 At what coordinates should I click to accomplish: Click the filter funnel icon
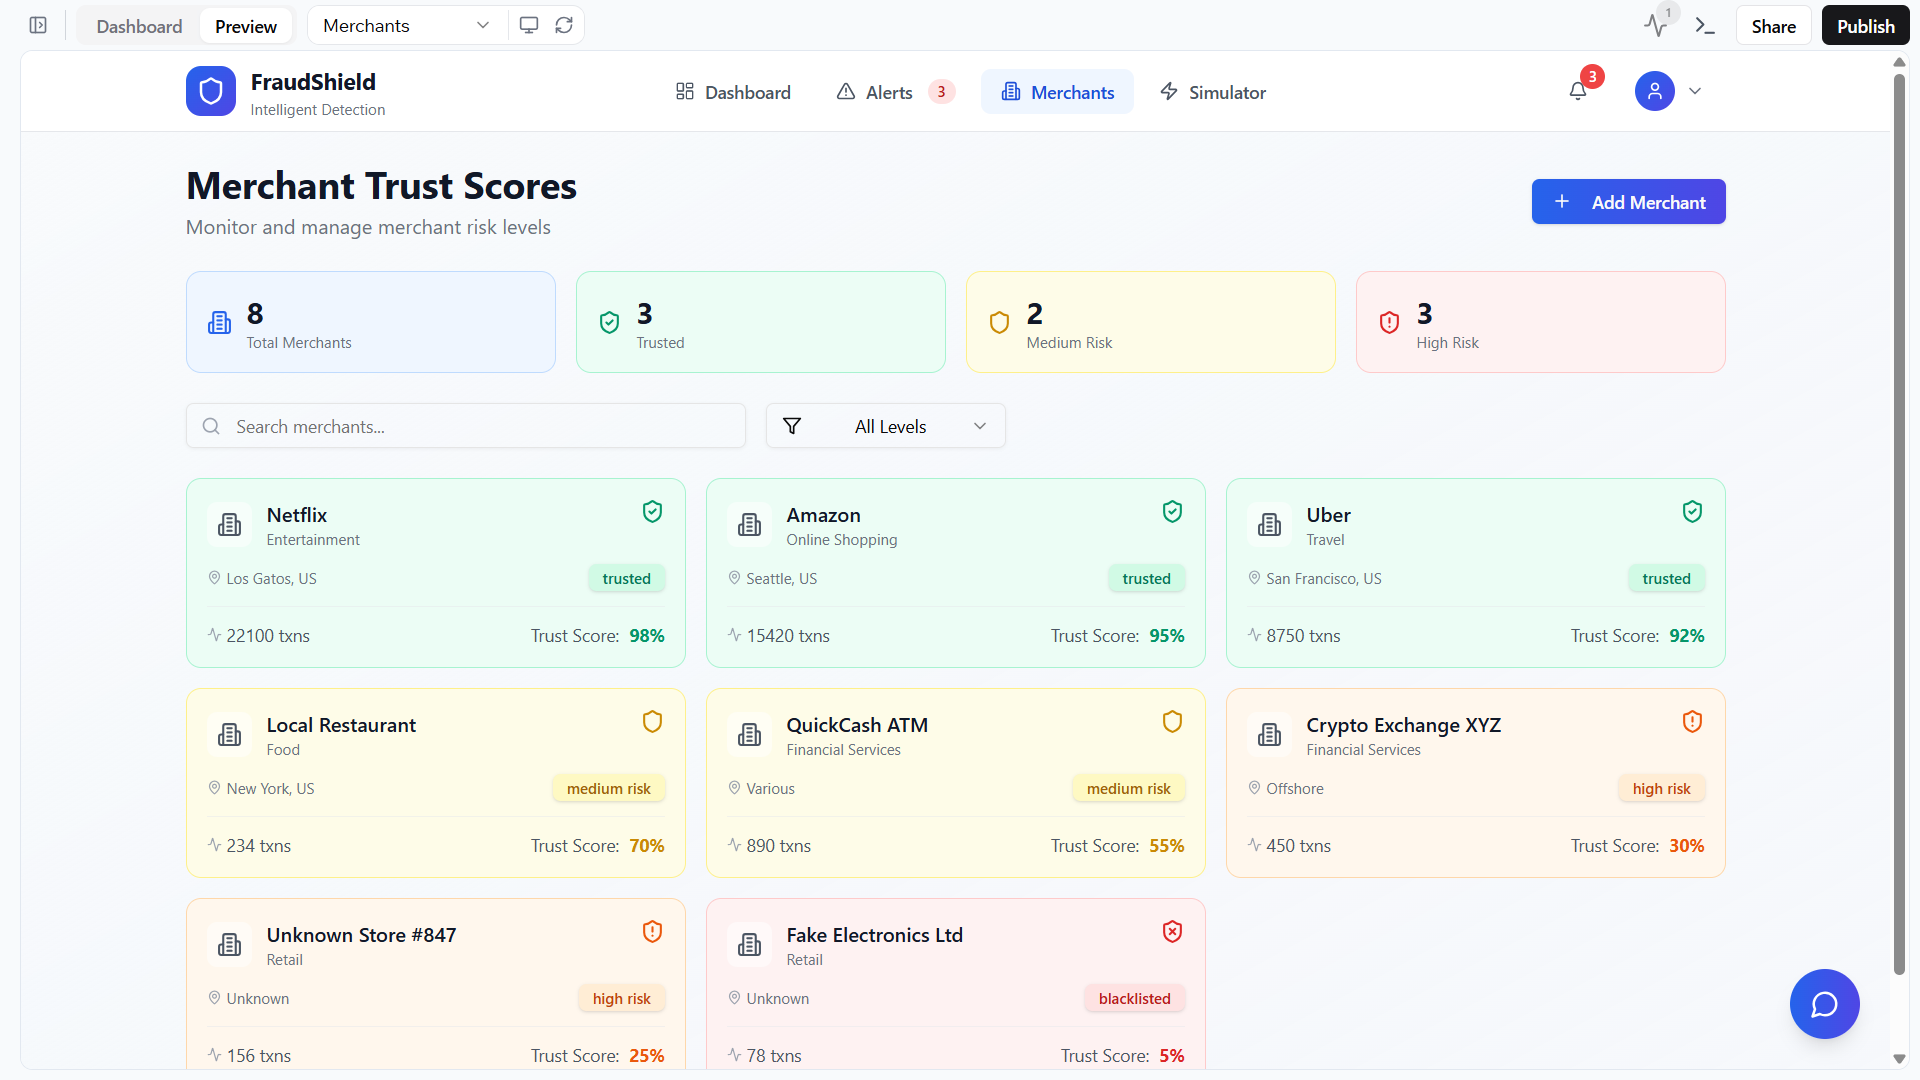pyautogui.click(x=792, y=426)
